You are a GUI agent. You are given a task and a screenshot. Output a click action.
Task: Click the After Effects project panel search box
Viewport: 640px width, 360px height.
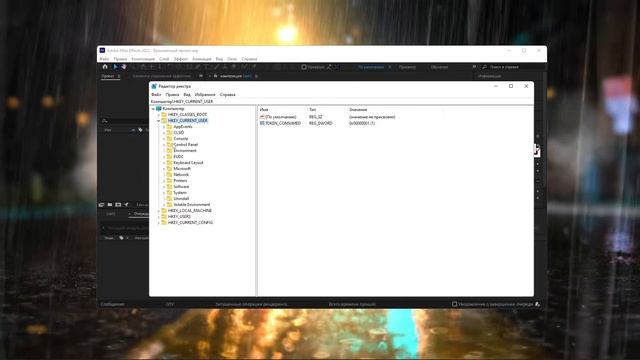pos(124,121)
